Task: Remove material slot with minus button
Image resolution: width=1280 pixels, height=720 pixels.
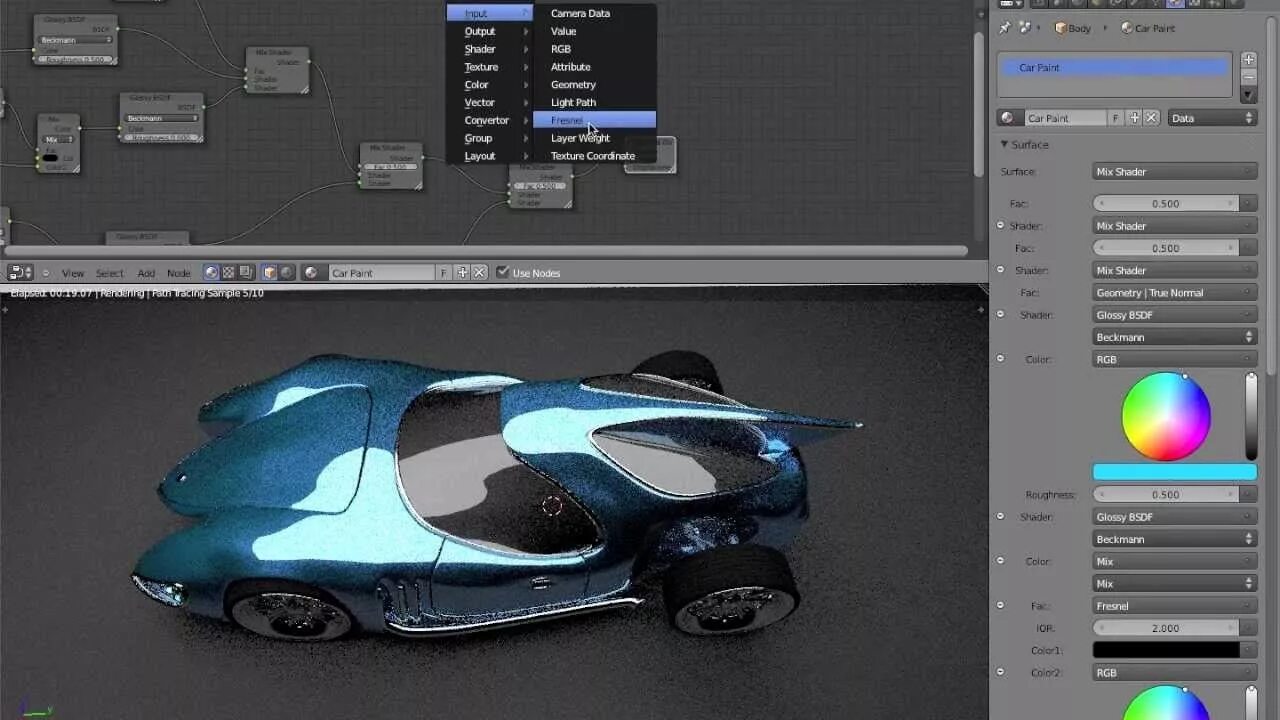Action: [1248, 77]
